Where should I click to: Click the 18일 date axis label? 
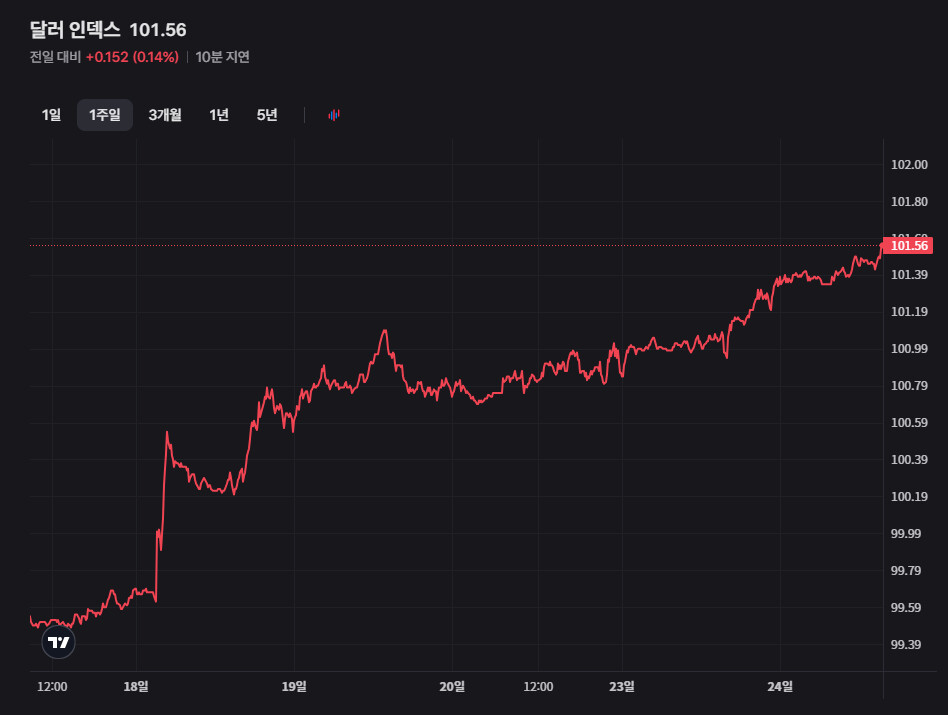[x=136, y=686]
